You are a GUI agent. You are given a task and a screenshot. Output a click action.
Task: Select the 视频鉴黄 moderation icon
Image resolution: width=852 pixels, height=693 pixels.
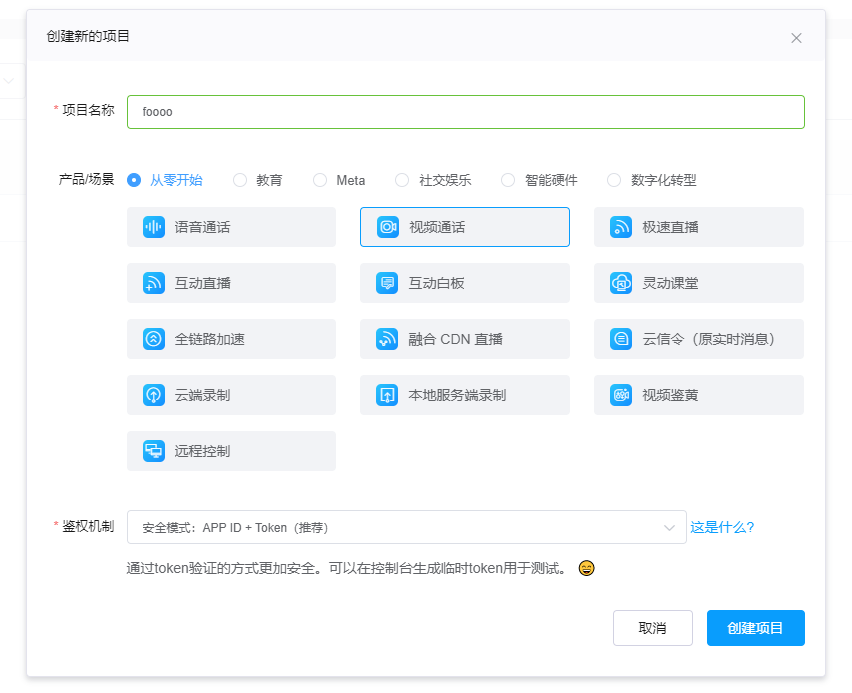click(621, 395)
